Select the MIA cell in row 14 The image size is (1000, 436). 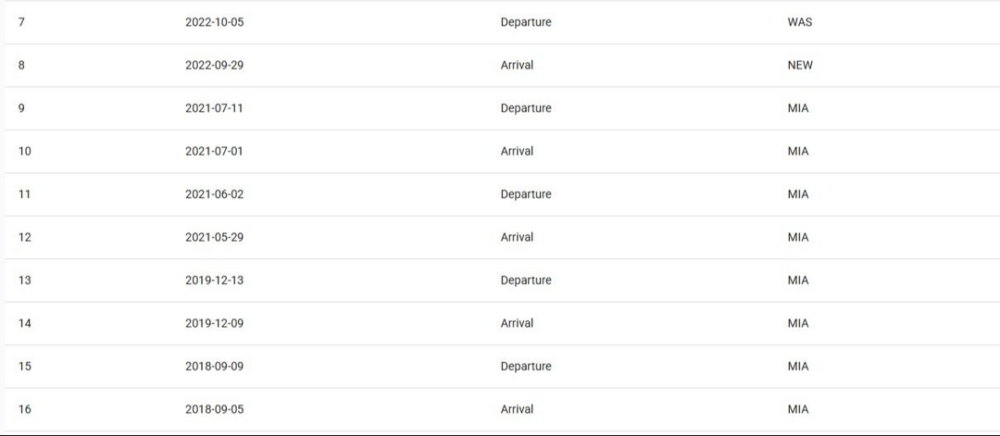pyautogui.click(x=798, y=324)
